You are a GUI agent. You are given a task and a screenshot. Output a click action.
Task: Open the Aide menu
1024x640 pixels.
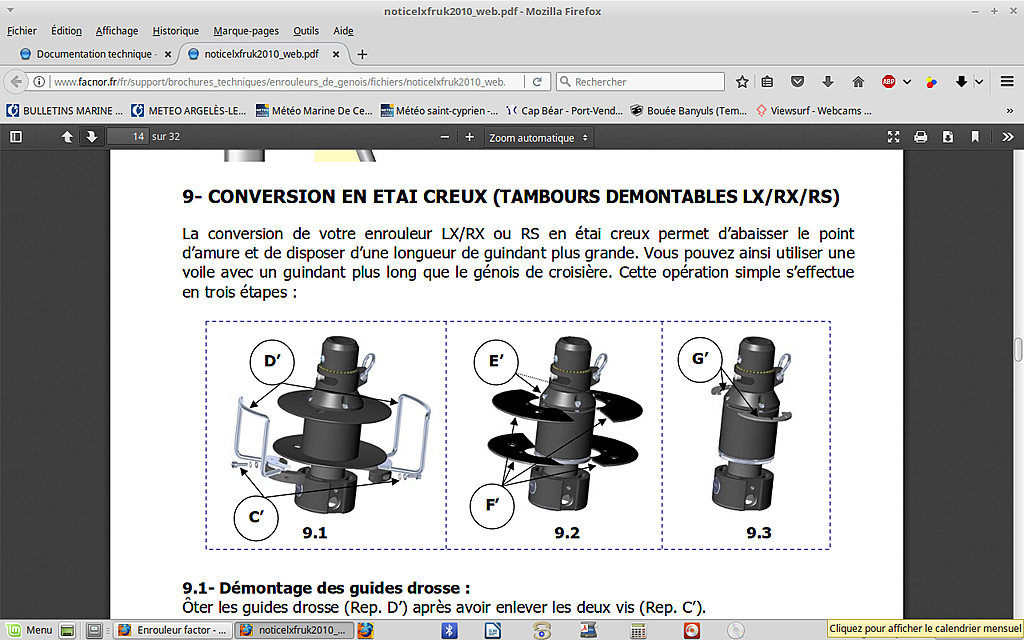(x=344, y=31)
